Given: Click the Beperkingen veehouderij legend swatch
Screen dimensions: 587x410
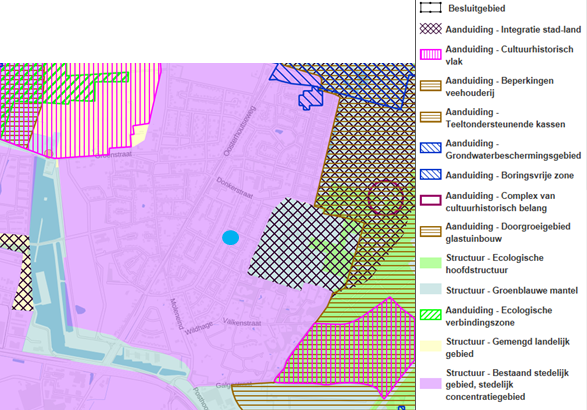Looking at the screenshot, I should (431, 86).
